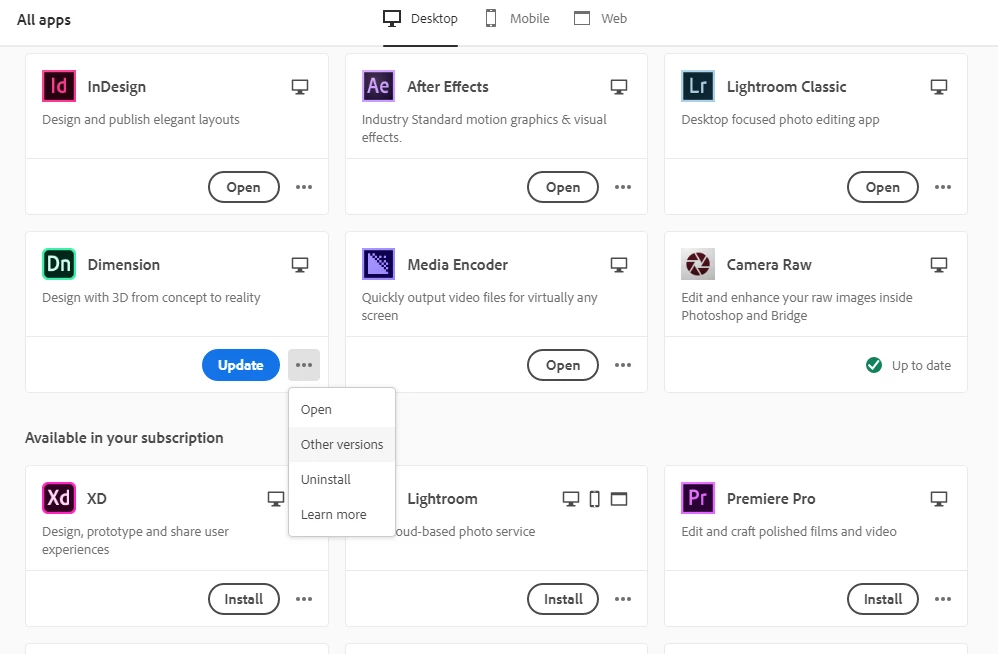Click the mobile platform icon on Lightroom card
This screenshot has height=654, width=998.
(x=594, y=499)
